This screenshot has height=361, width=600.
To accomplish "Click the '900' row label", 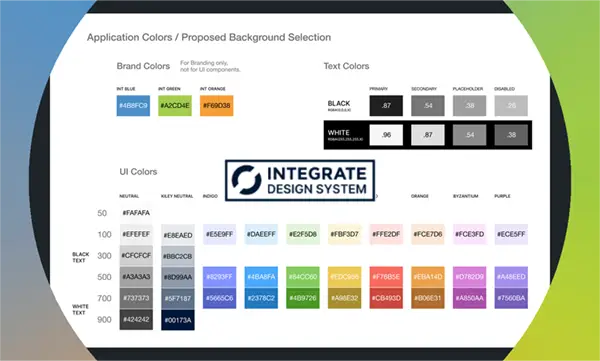I will (x=104, y=320).
